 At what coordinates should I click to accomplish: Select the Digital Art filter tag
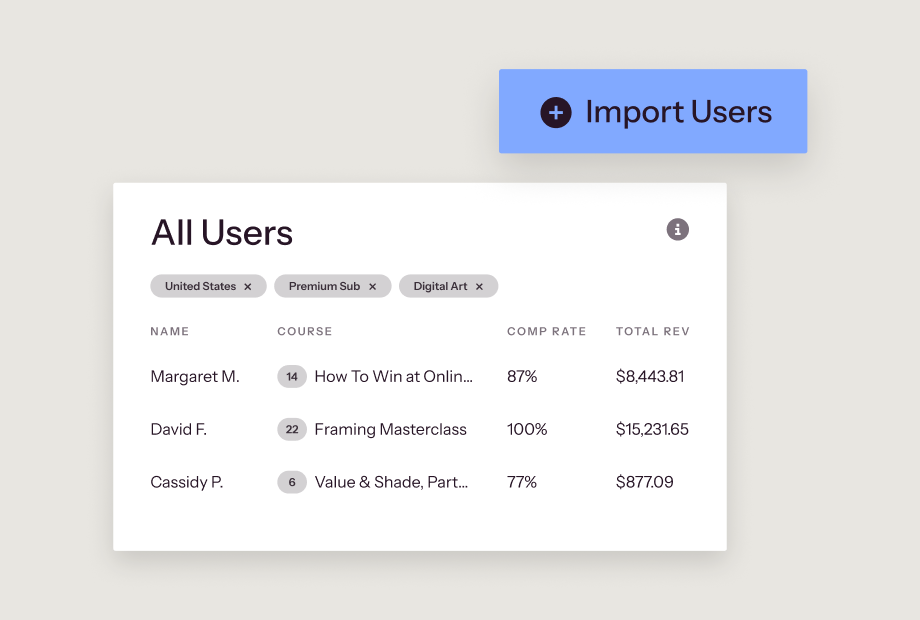pos(448,286)
